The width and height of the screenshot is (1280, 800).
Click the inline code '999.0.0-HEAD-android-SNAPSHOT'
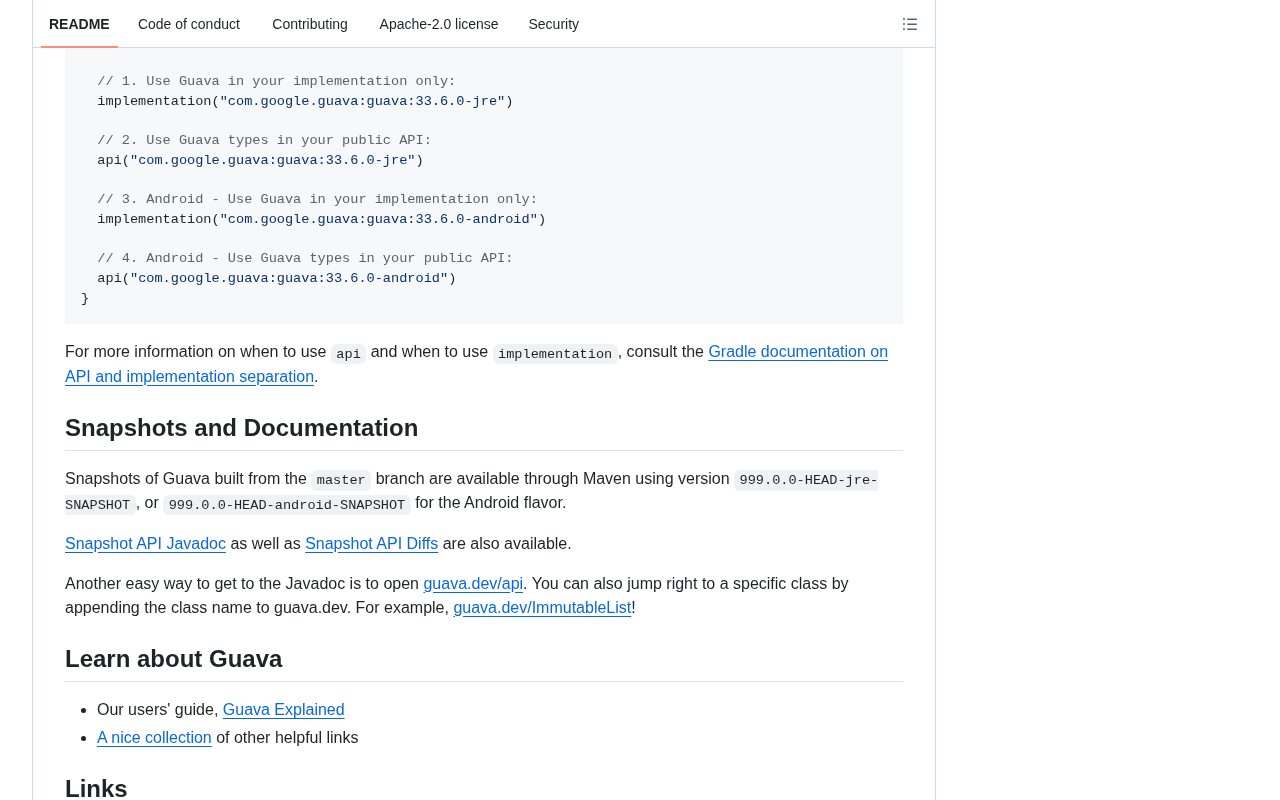tap(287, 505)
